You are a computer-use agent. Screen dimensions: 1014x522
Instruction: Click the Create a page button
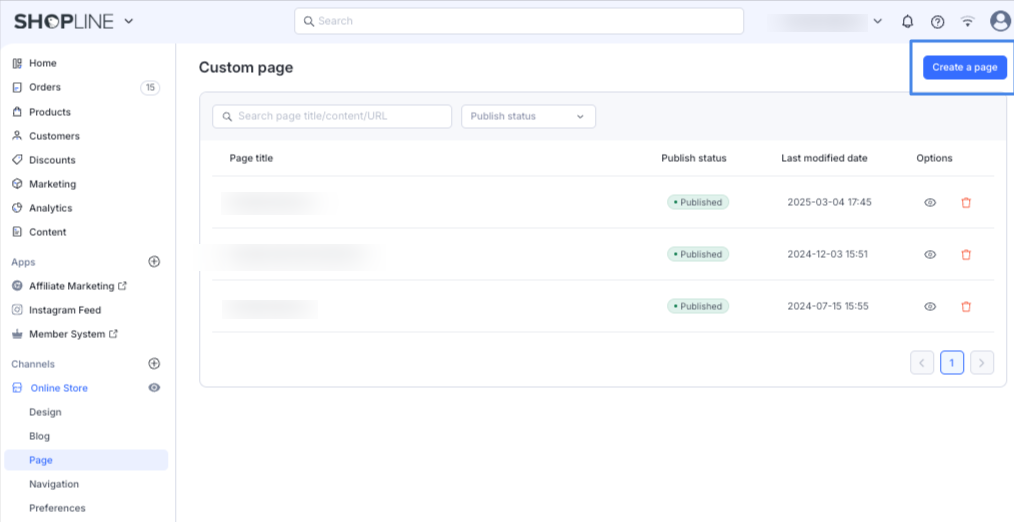click(x=964, y=67)
